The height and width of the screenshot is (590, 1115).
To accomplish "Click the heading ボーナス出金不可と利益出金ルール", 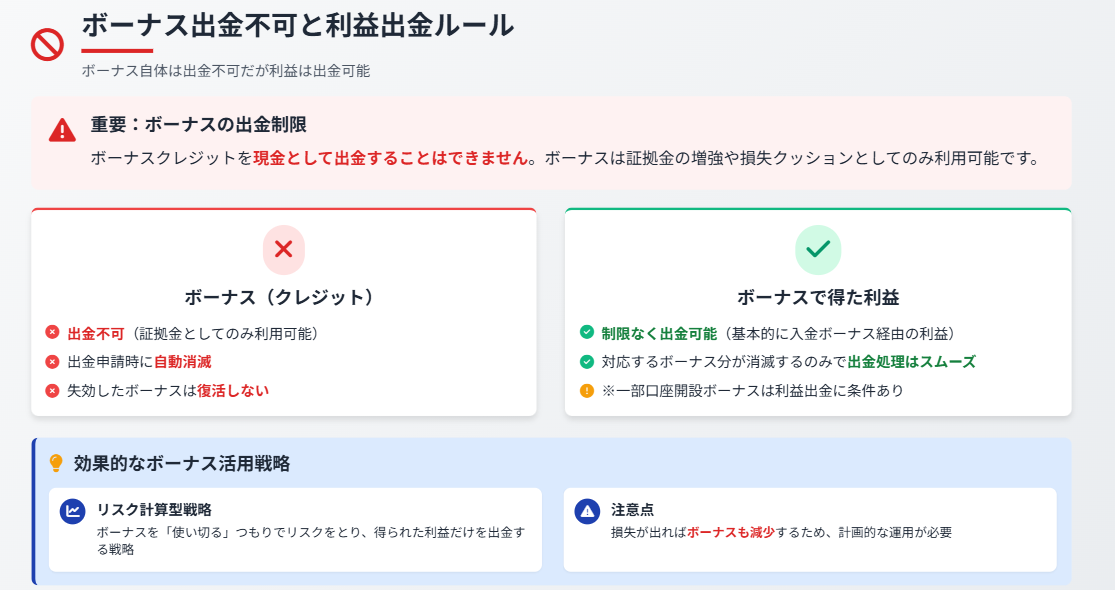I will point(298,26).
